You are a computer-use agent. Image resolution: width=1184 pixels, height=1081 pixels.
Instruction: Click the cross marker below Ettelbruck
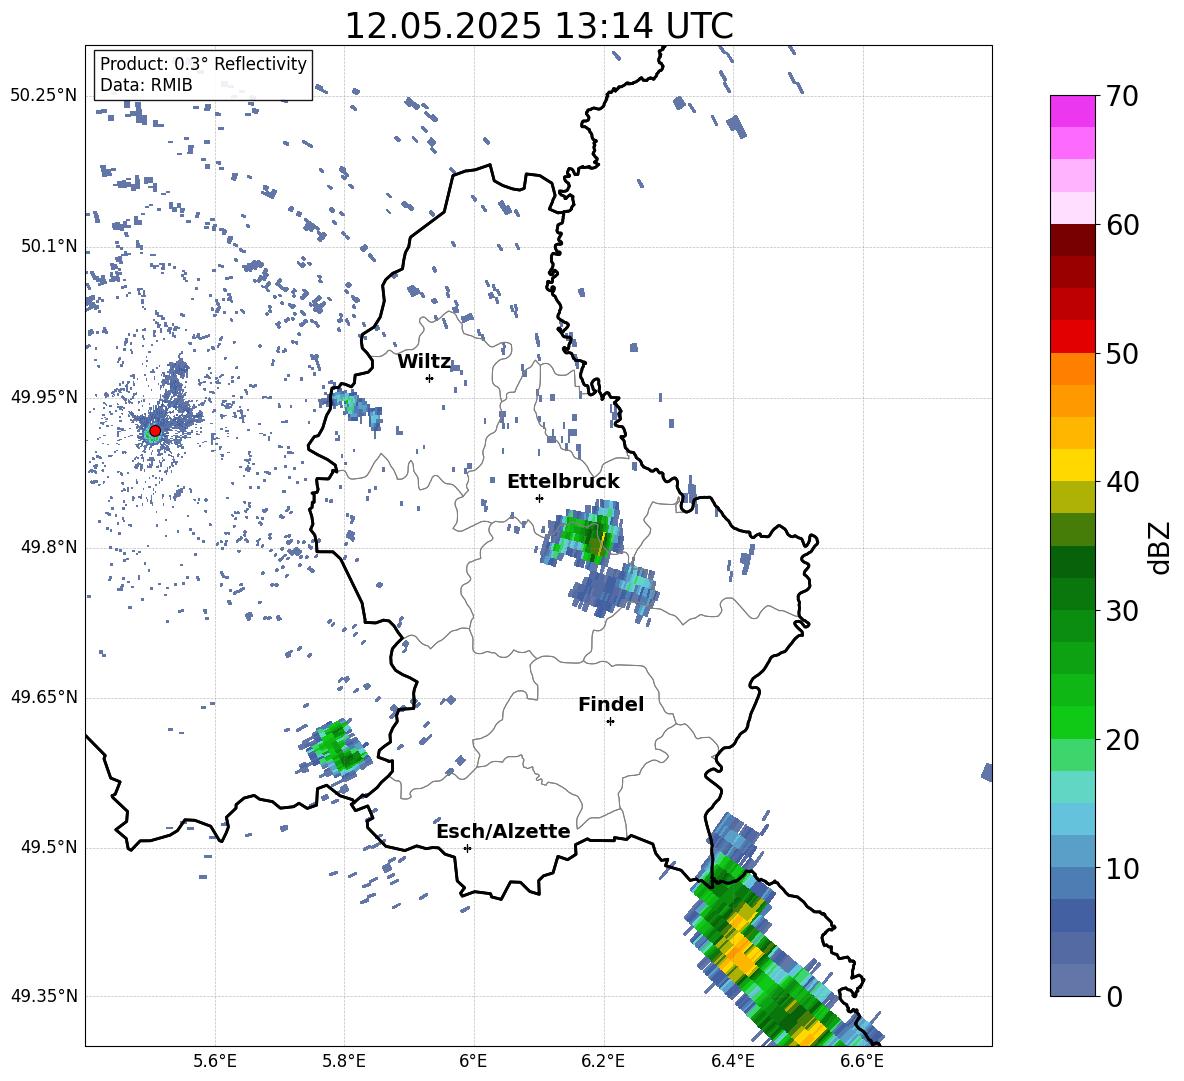[539, 498]
